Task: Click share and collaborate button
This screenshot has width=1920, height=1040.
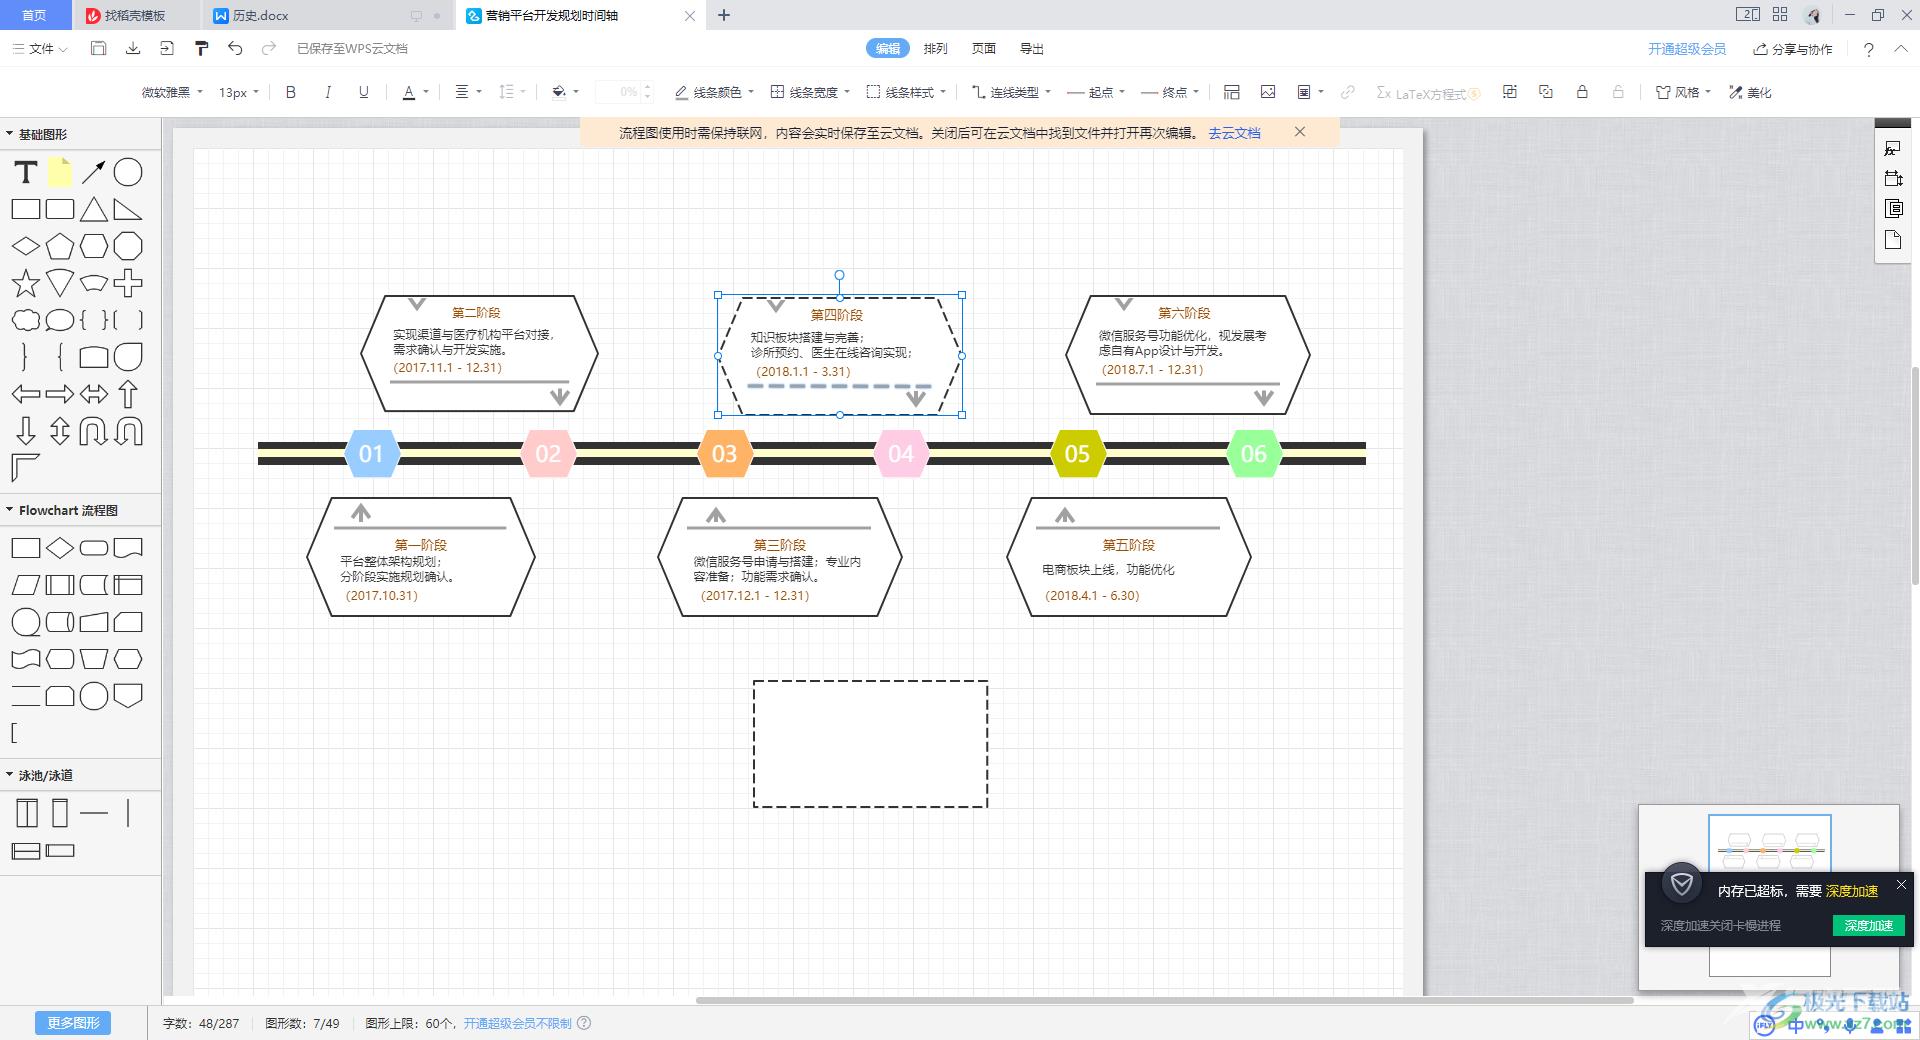Action: click(1793, 49)
